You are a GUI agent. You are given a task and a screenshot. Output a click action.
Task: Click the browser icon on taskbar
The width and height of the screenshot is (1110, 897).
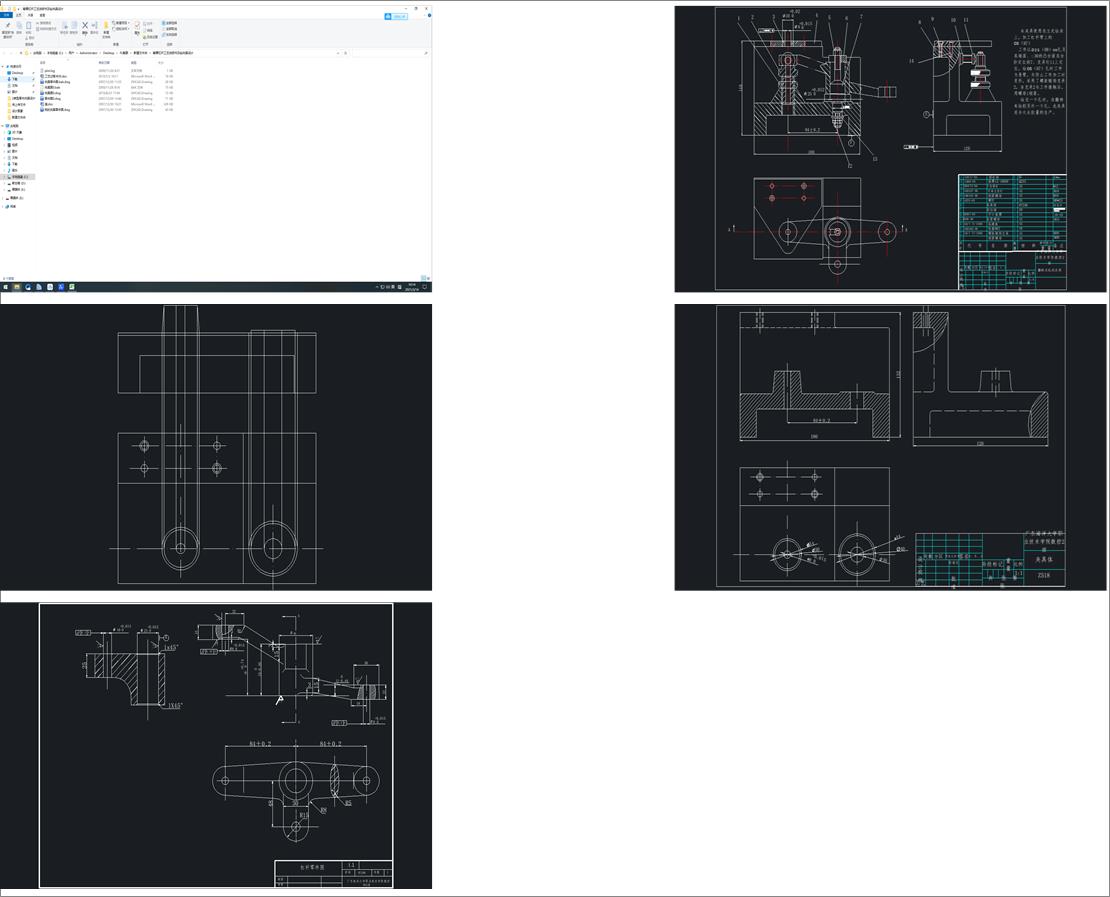28,287
